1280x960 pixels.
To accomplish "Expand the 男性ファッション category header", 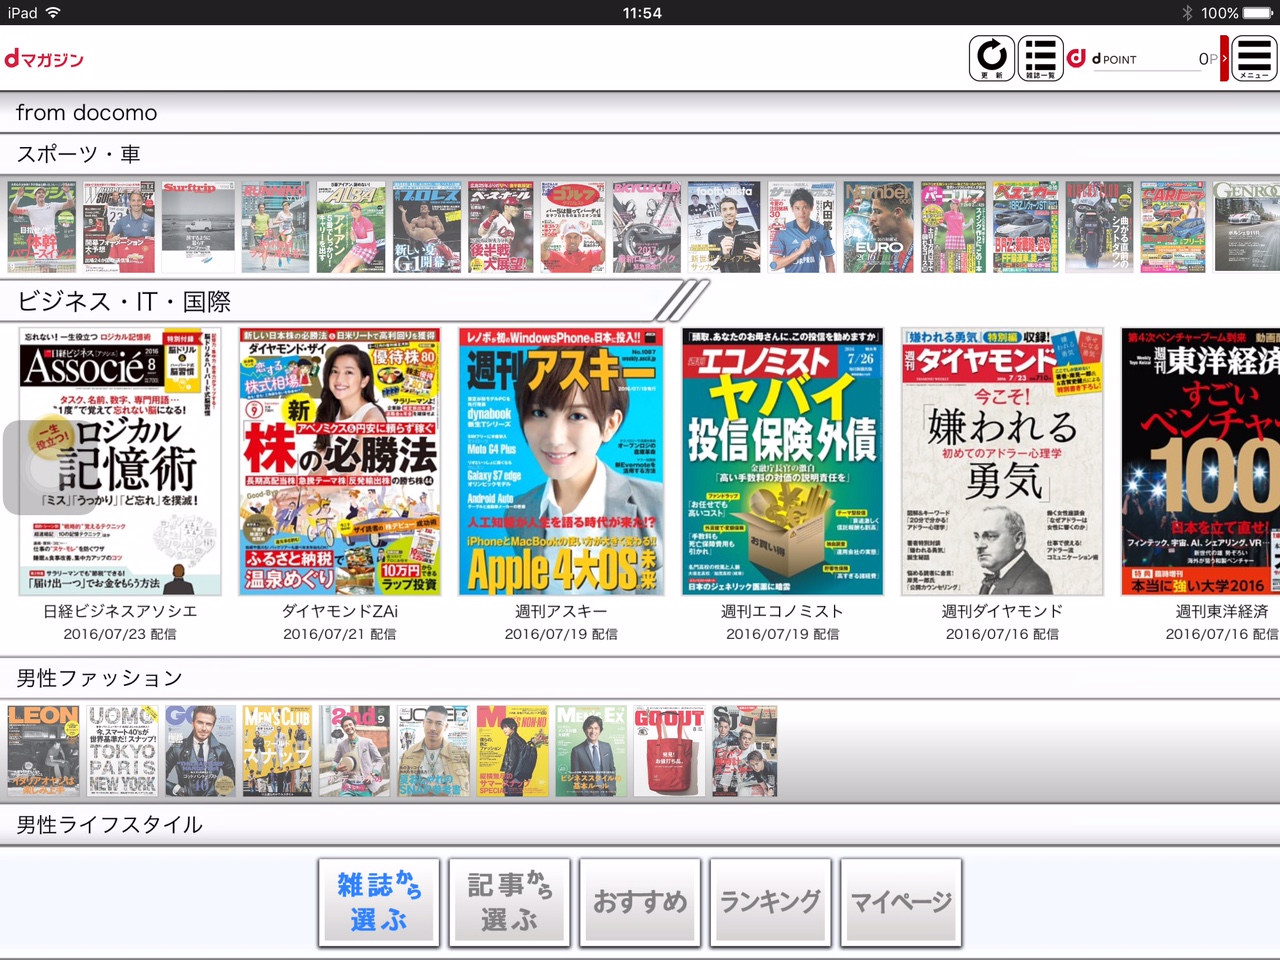I will [640, 678].
